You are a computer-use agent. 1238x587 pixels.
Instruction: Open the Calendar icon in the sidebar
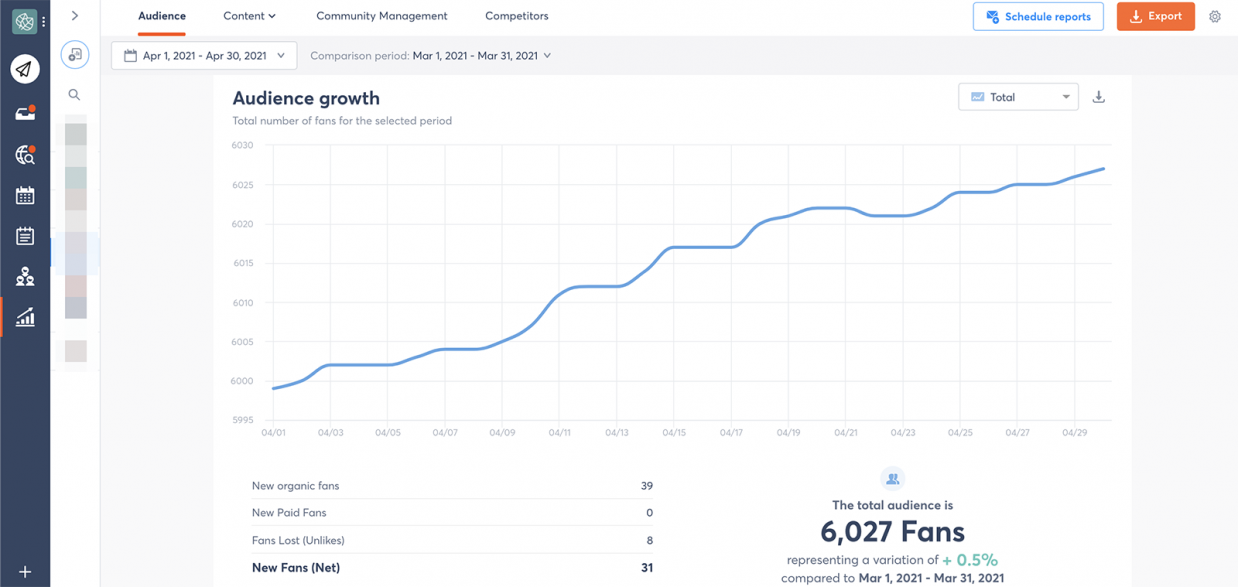25,195
